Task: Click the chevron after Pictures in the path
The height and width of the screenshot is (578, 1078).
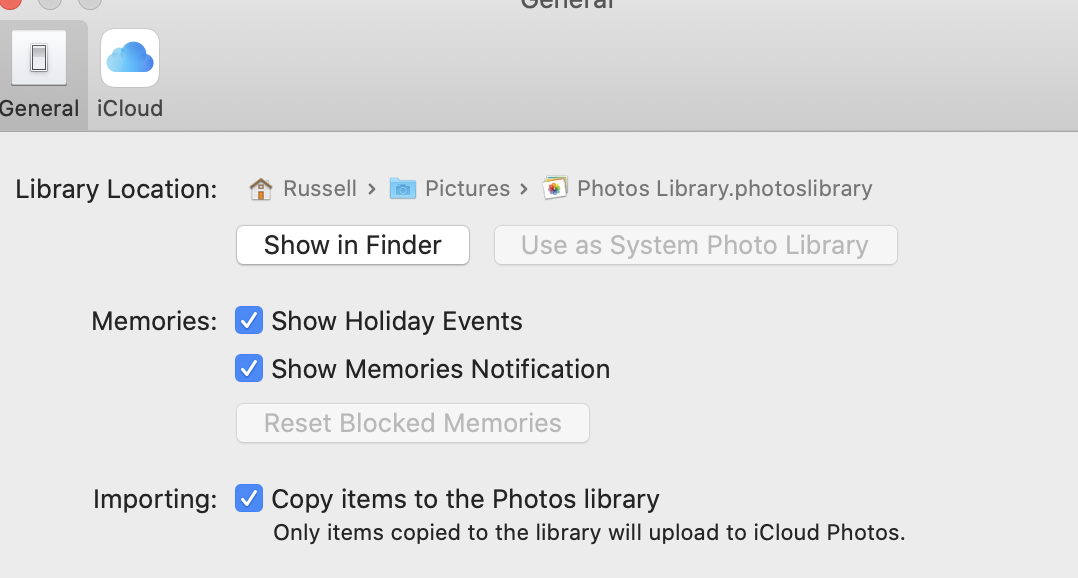Action: click(x=526, y=188)
